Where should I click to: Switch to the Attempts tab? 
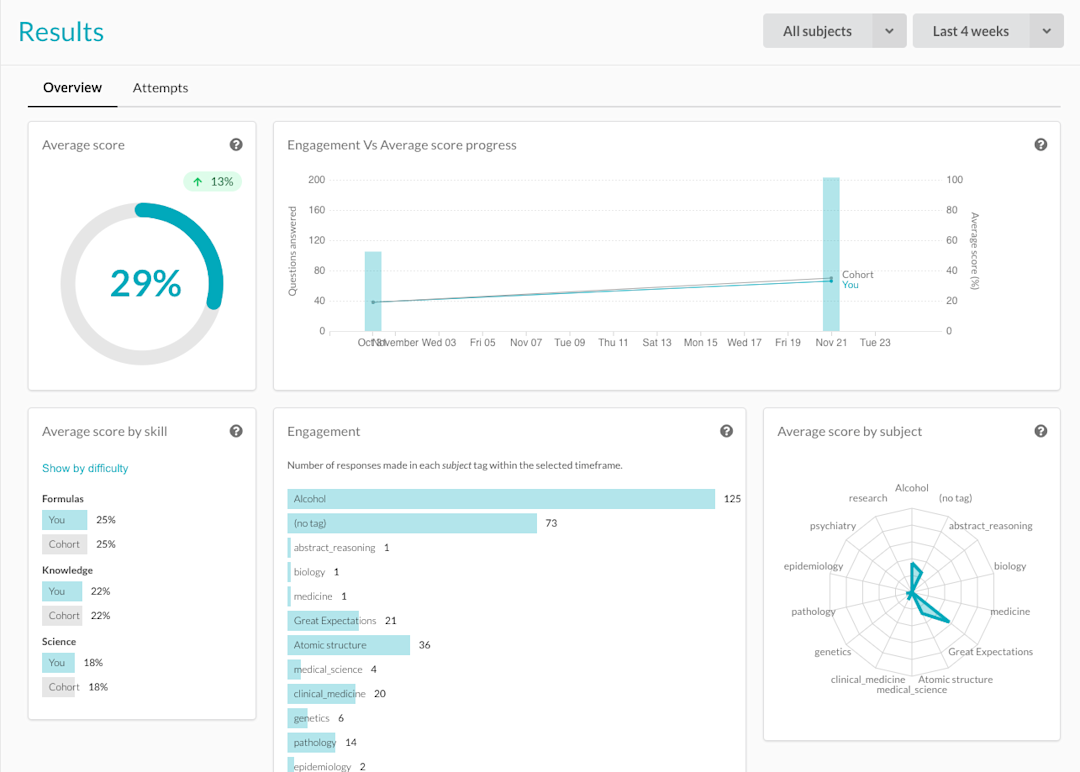[x=160, y=88]
